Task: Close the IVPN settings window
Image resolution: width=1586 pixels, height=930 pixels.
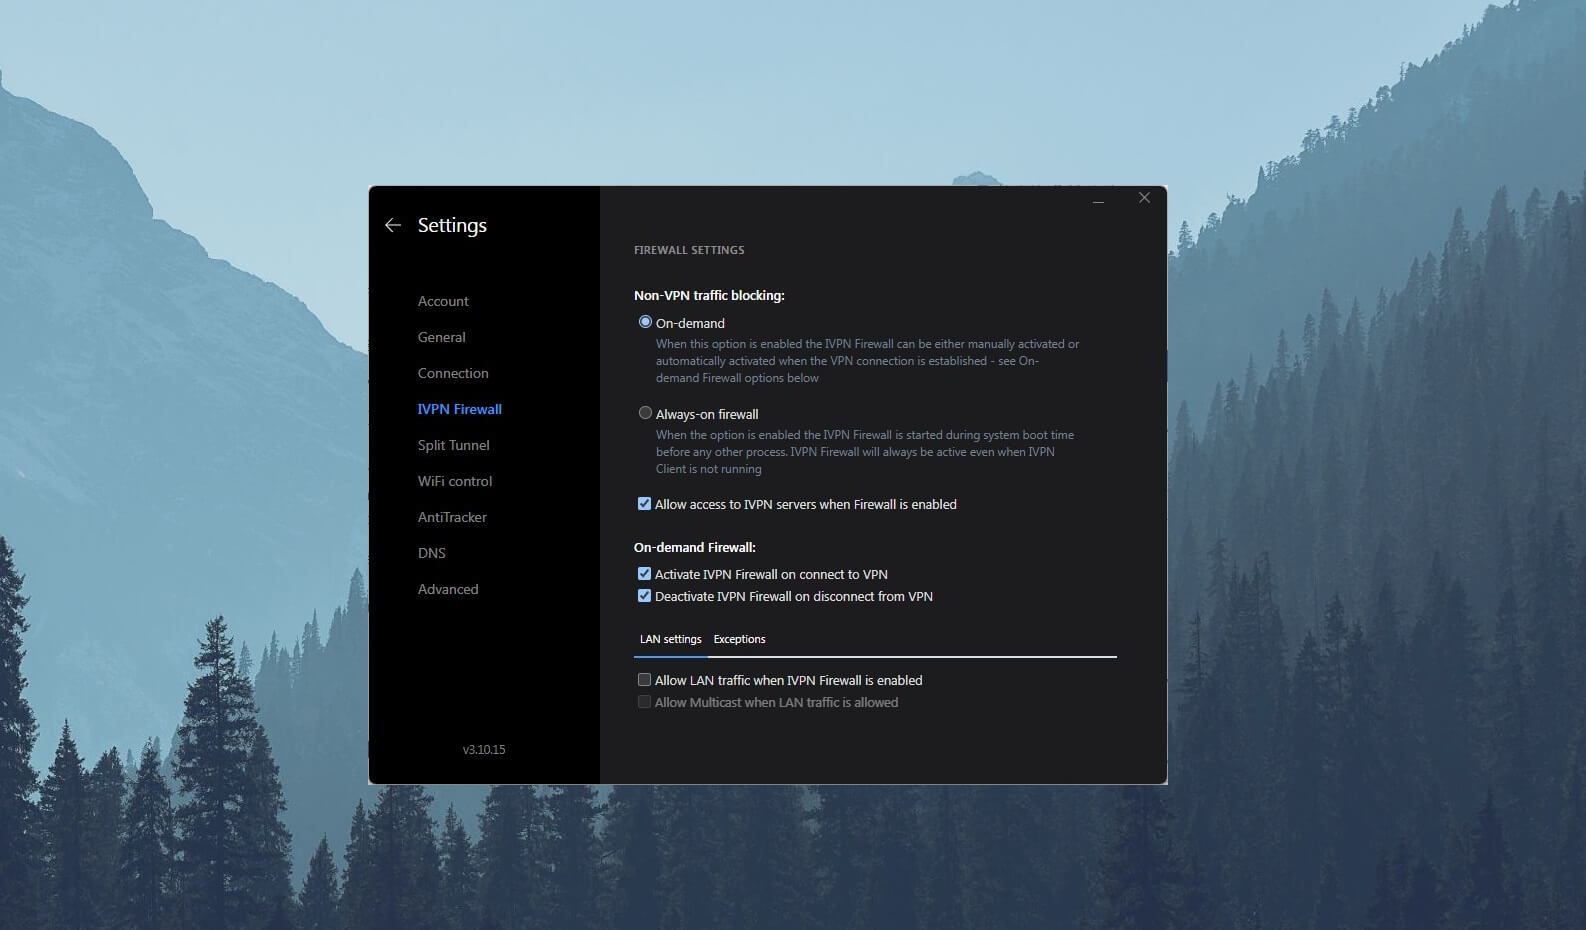Action: (1144, 198)
